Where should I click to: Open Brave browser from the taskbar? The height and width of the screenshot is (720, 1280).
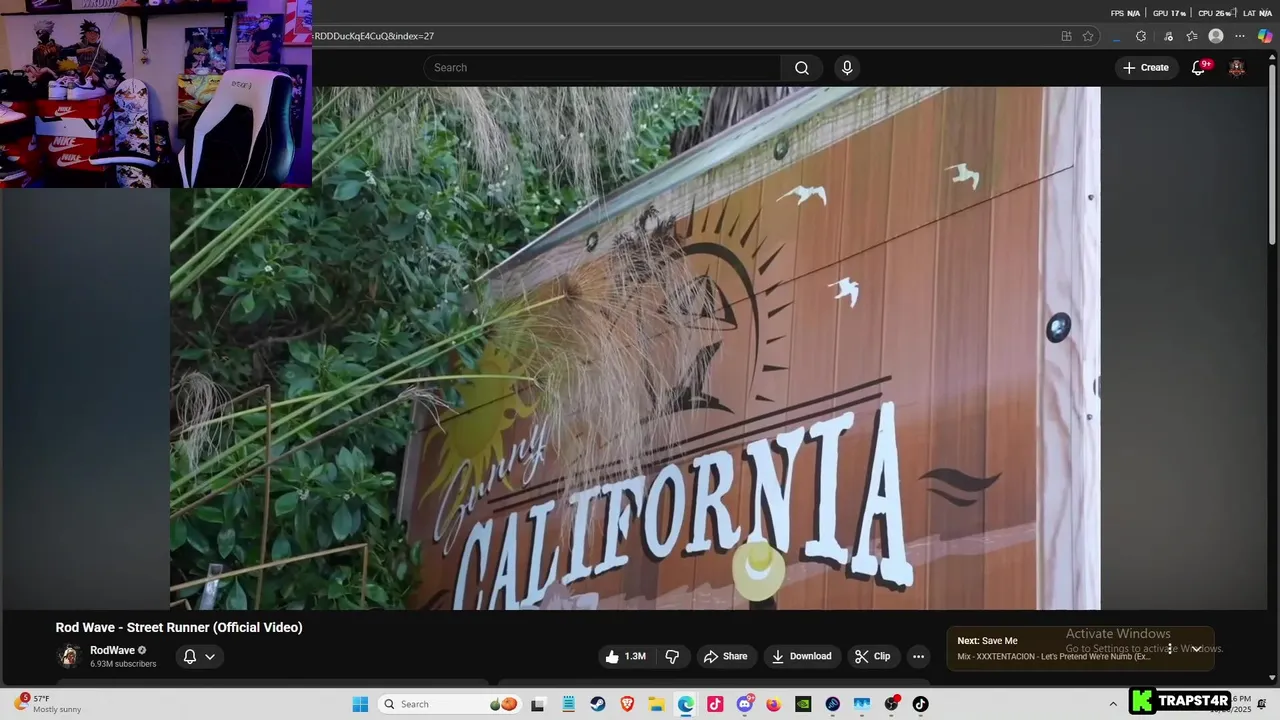[627, 704]
